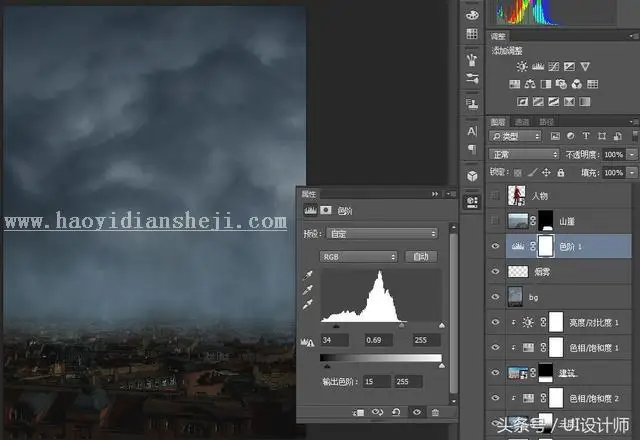
Task: Add an Invert adjustment layer
Action: pos(522,102)
